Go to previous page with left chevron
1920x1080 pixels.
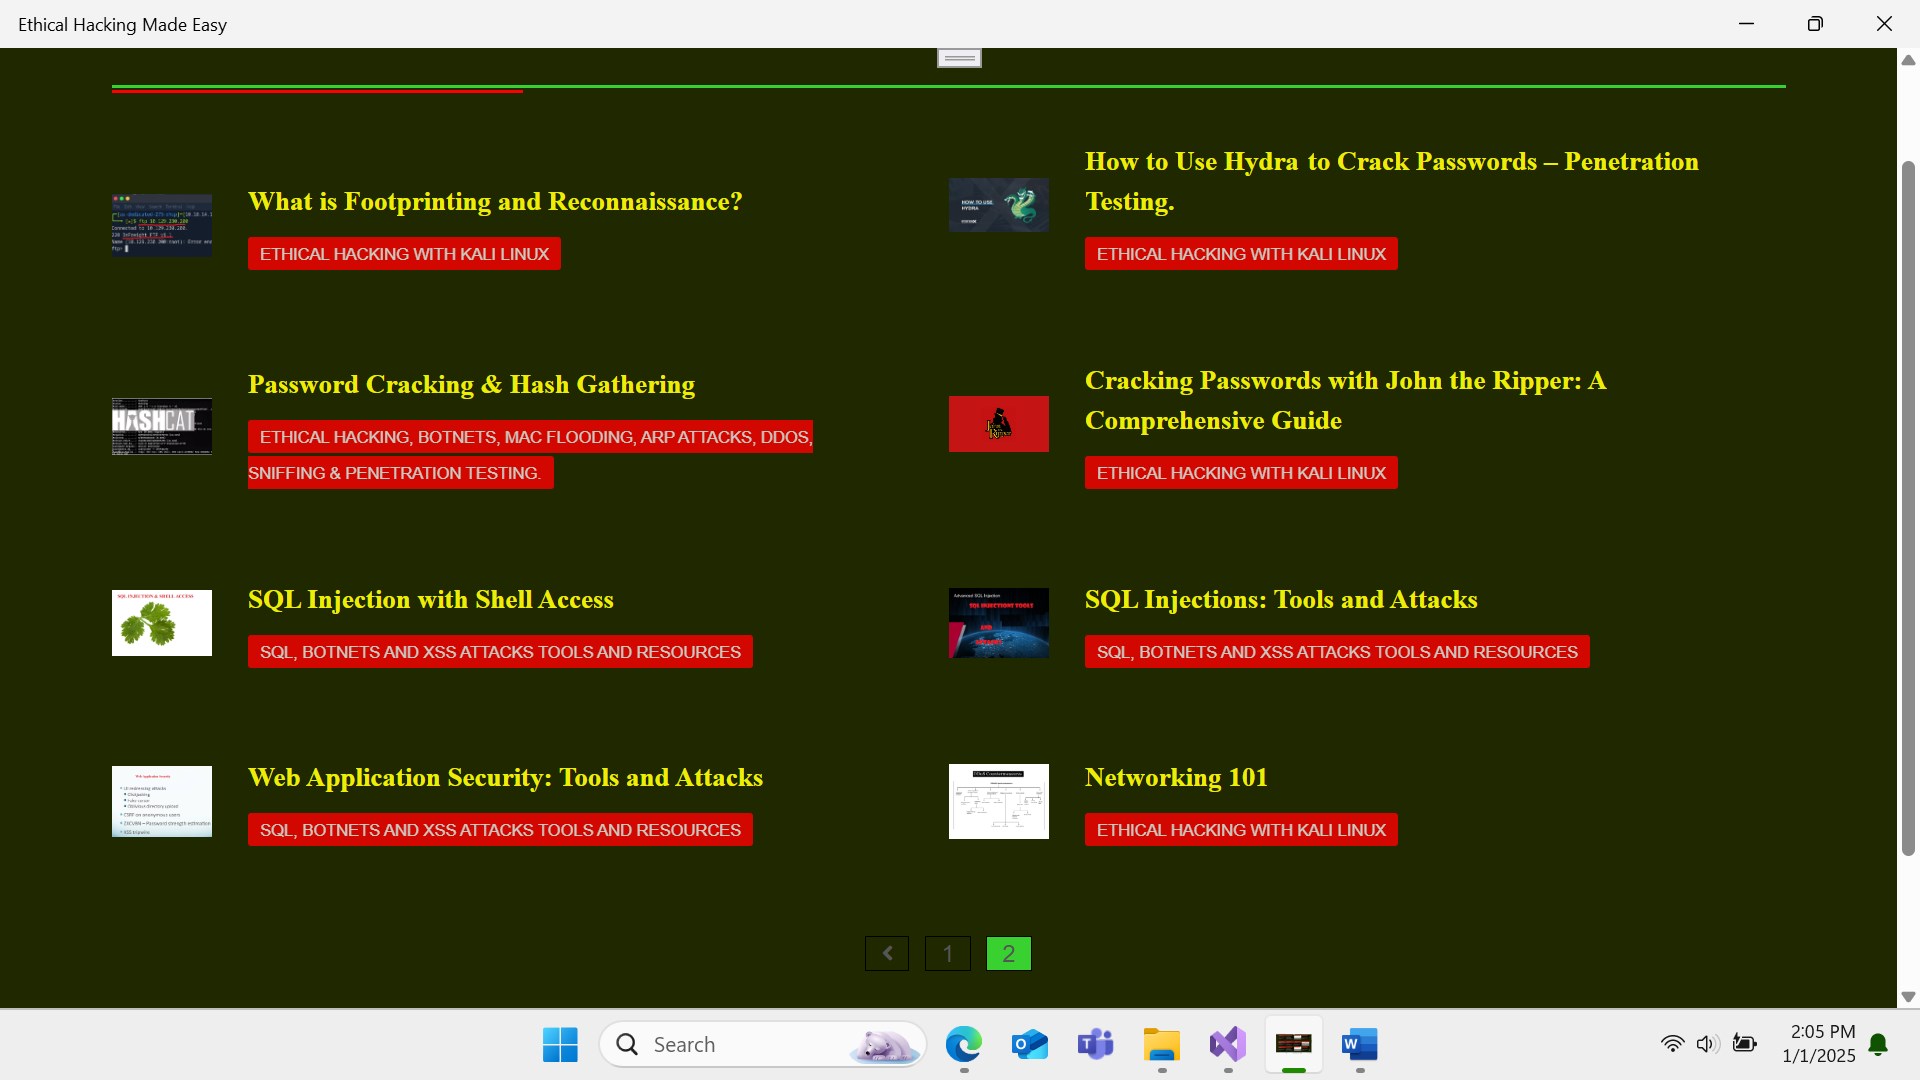(x=887, y=954)
